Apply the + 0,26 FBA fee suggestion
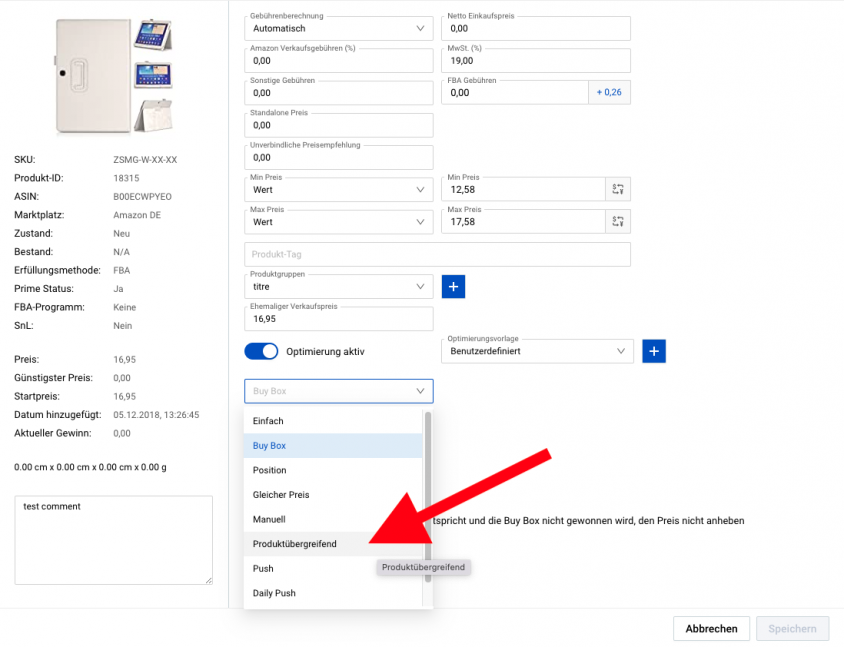The height and width of the screenshot is (647, 844). (x=609, y=93)
